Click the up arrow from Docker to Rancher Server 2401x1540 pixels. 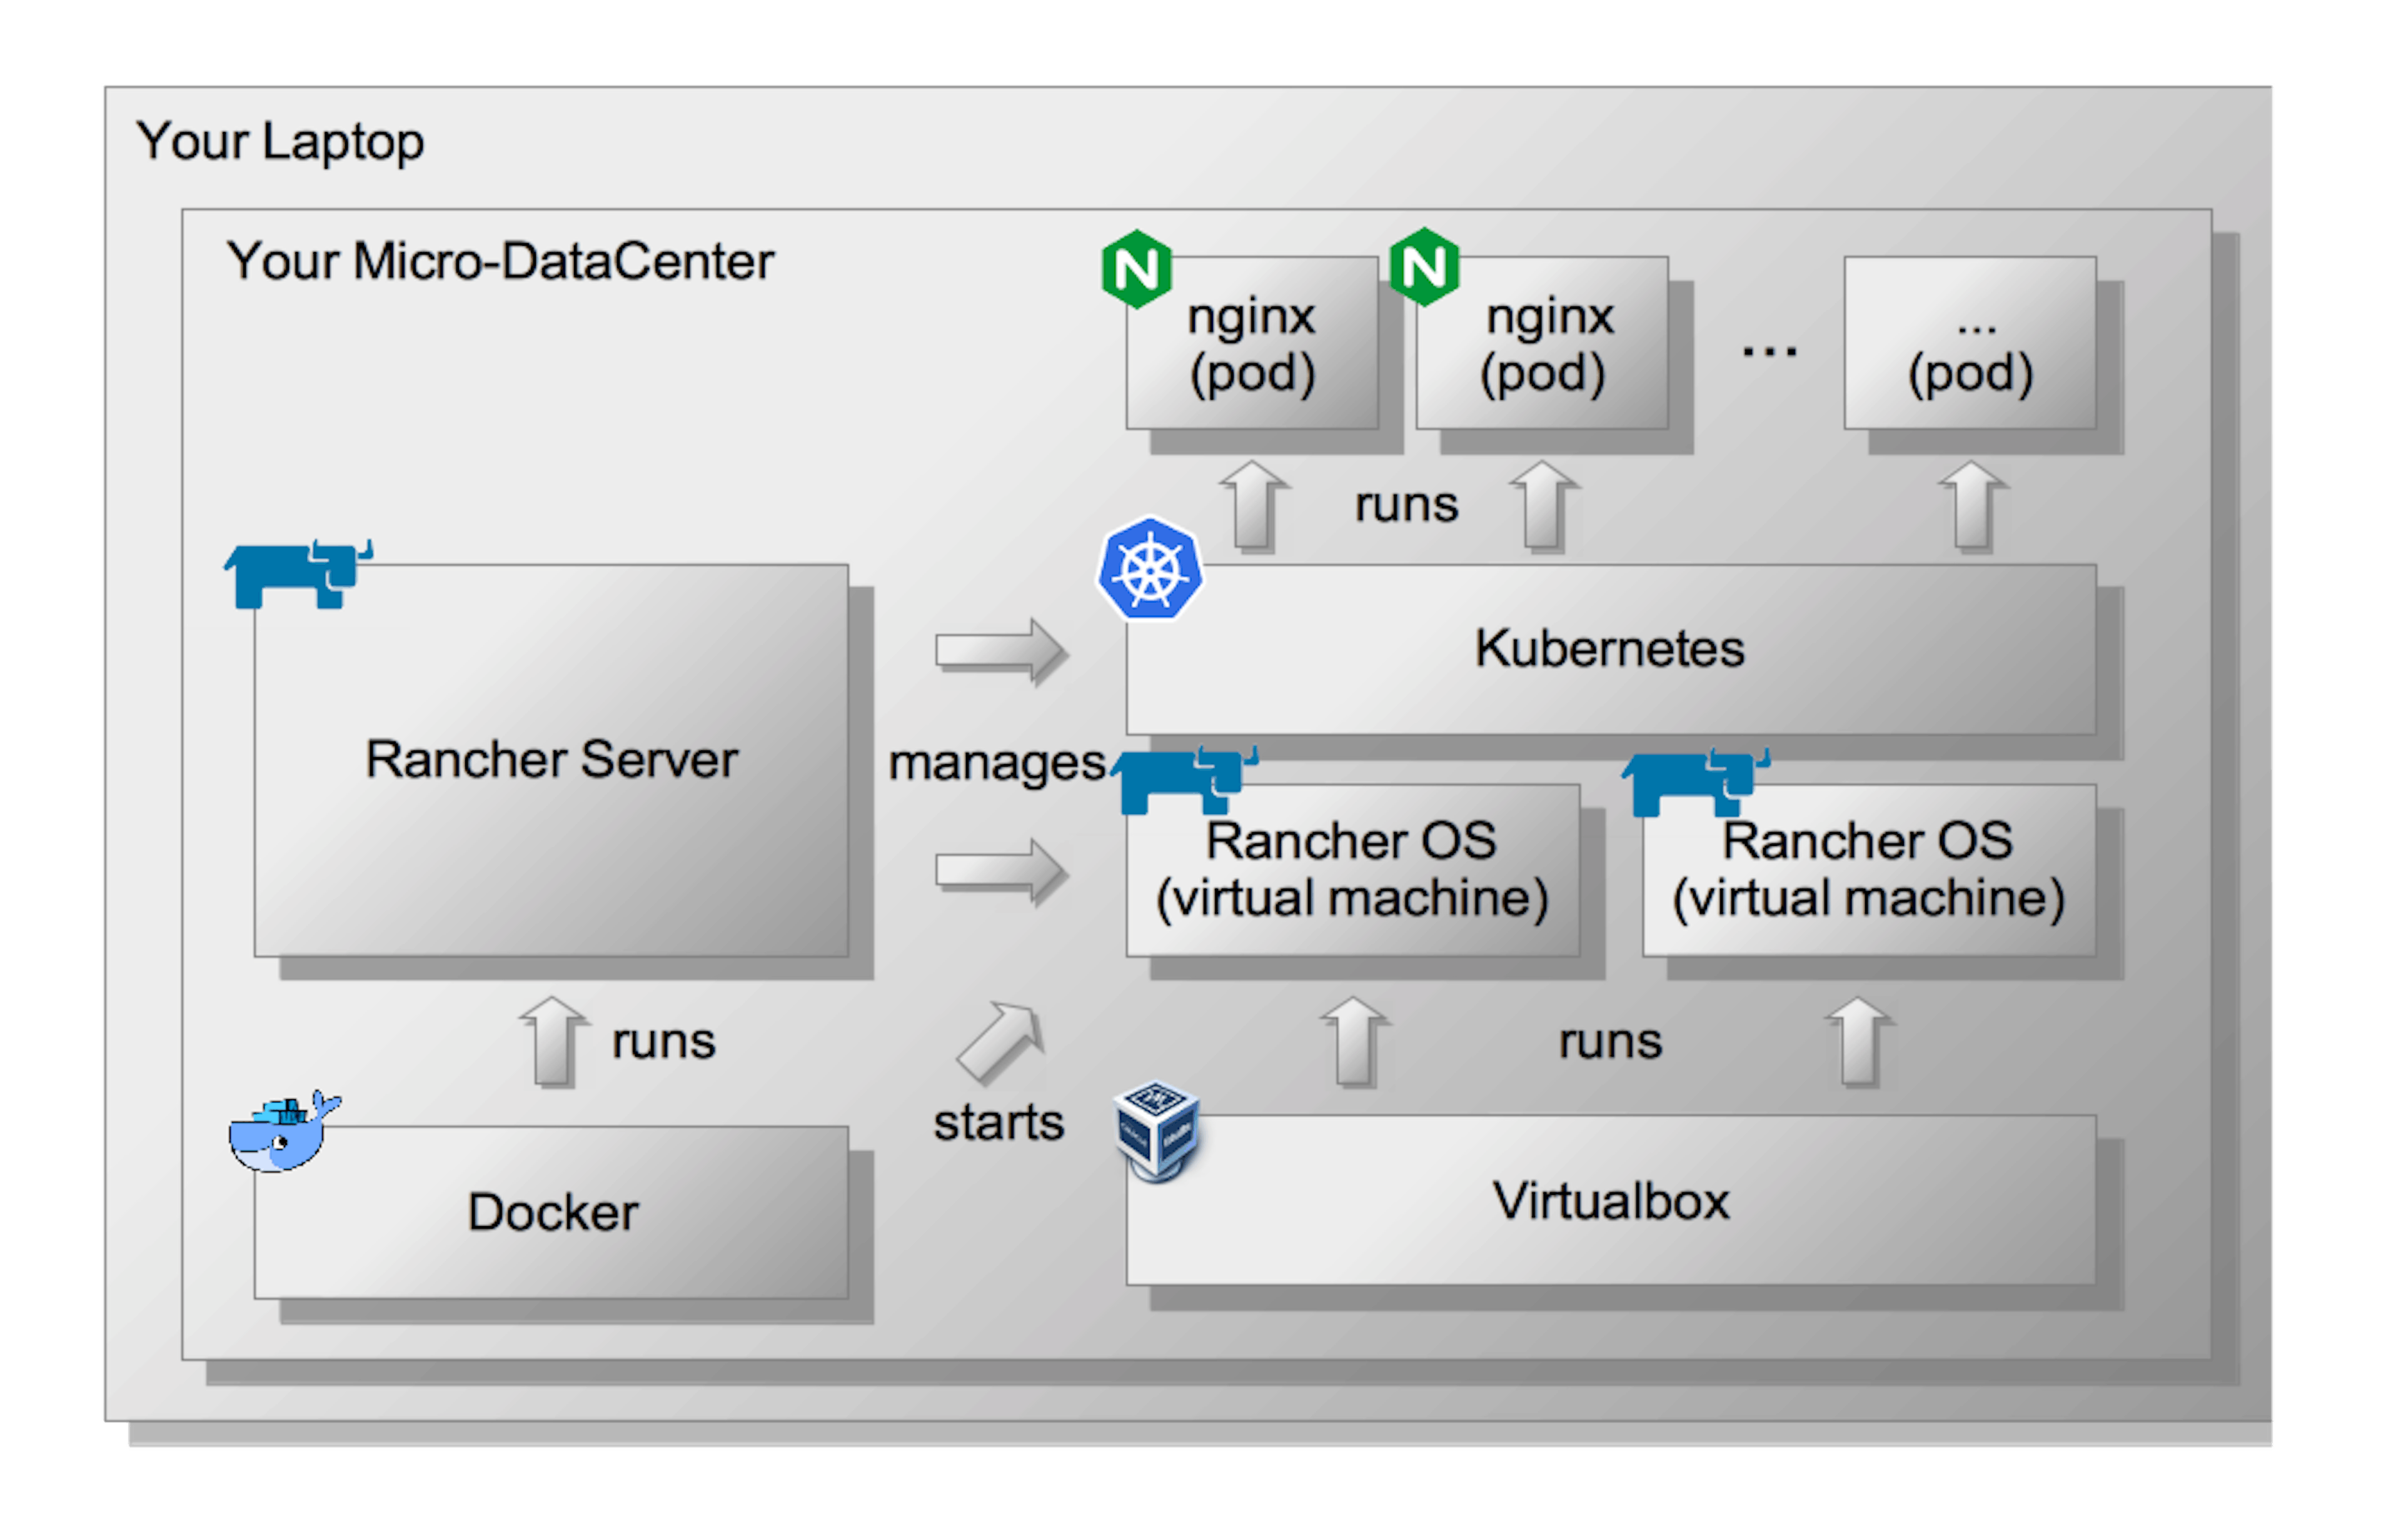pos(553,1042)
